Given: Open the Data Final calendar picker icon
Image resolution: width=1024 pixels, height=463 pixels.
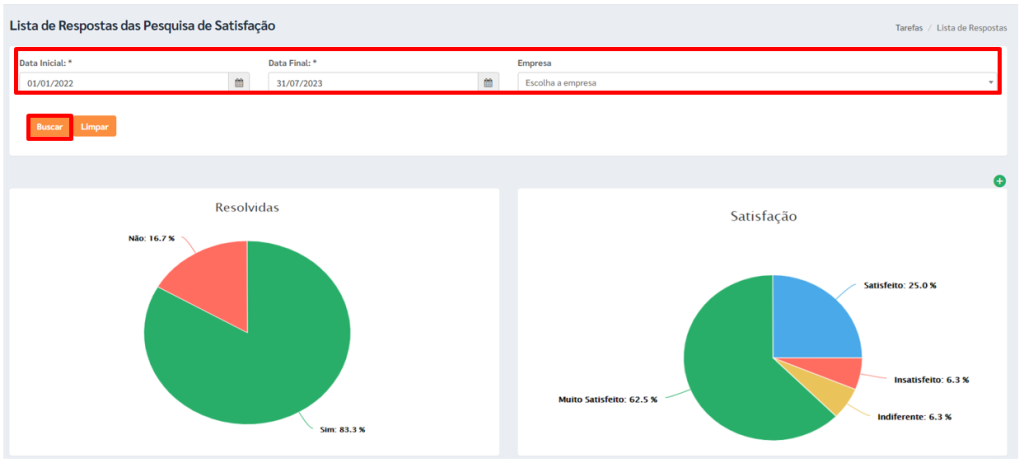Looking at the screenshot, I should coord(488,83).
